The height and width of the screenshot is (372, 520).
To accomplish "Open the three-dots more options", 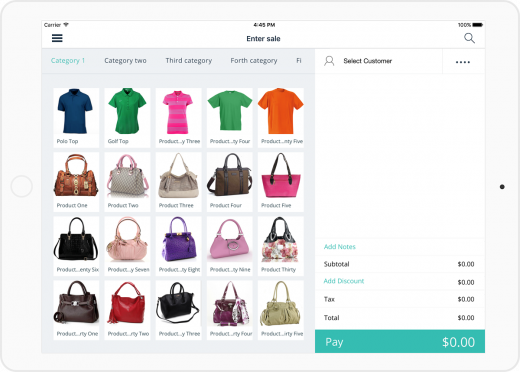I will pyautogui.click(x=463, y=62).
